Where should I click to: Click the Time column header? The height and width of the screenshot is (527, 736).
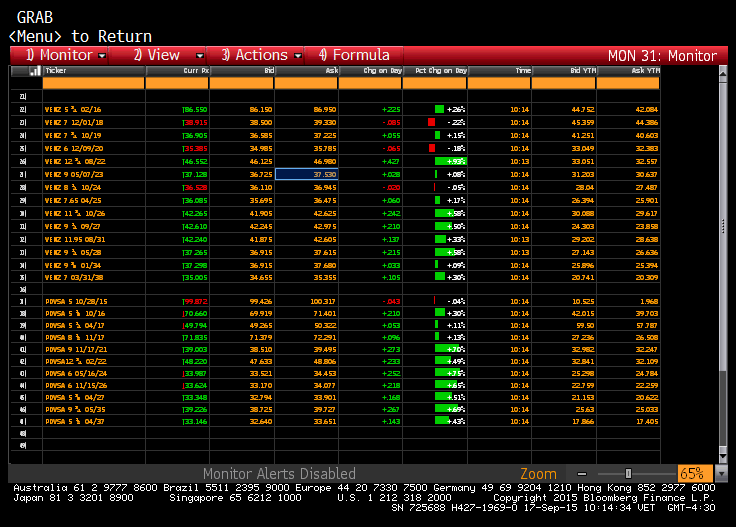tap(499, 71)
